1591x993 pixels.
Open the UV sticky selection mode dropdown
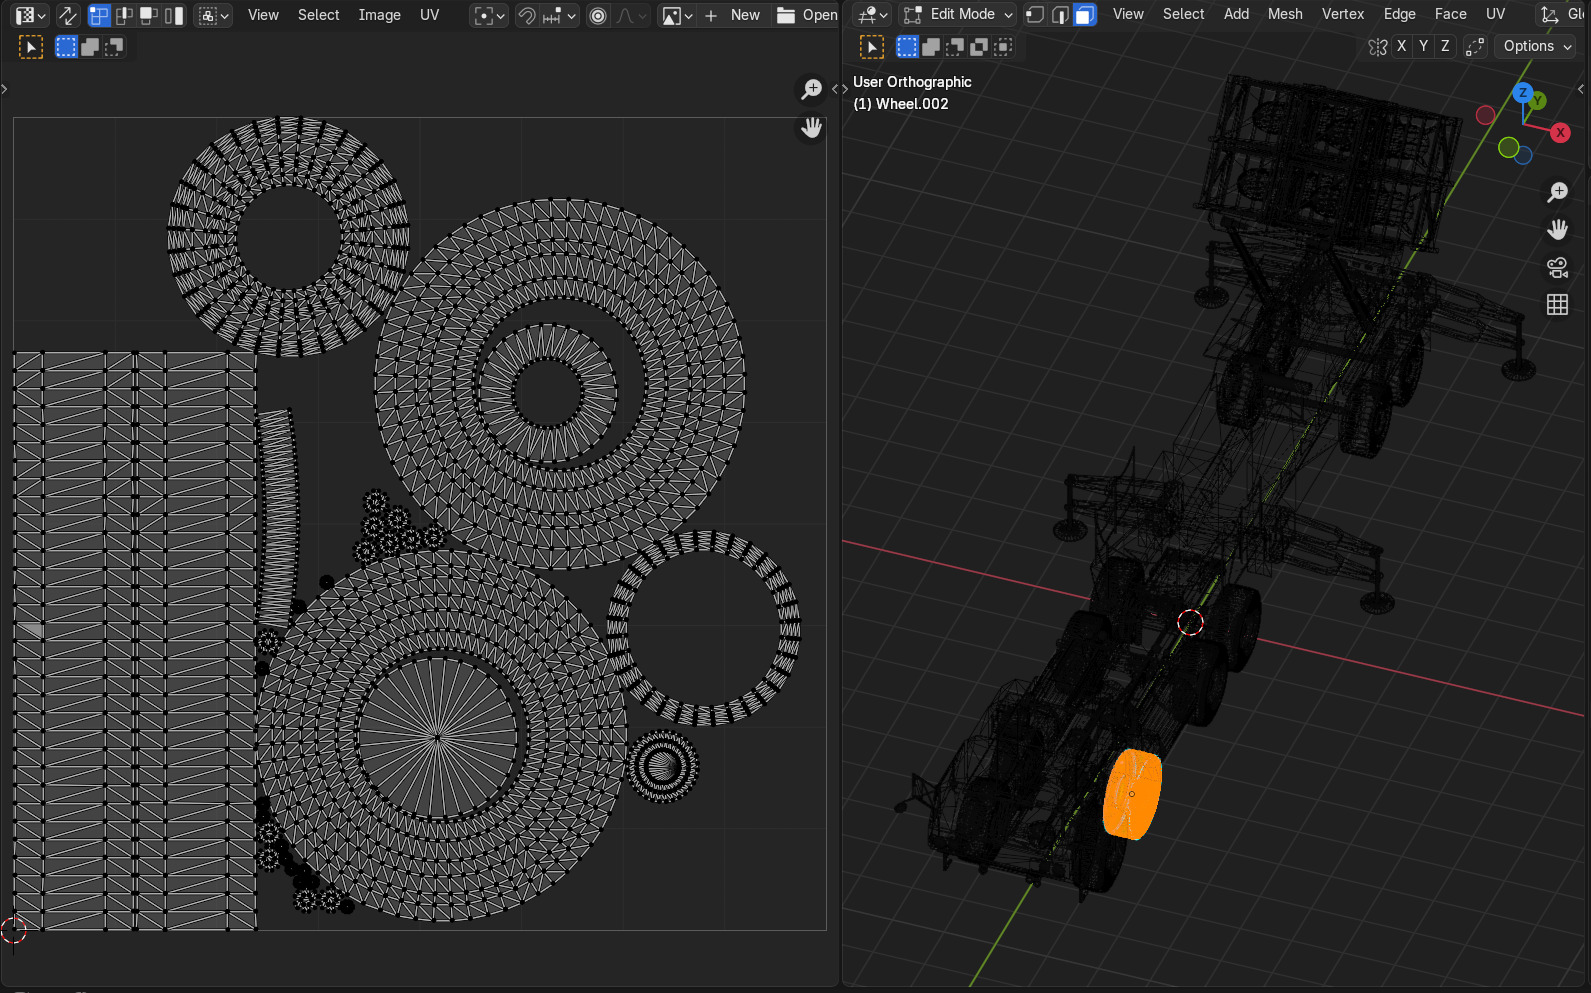click(x=213, y=15)
